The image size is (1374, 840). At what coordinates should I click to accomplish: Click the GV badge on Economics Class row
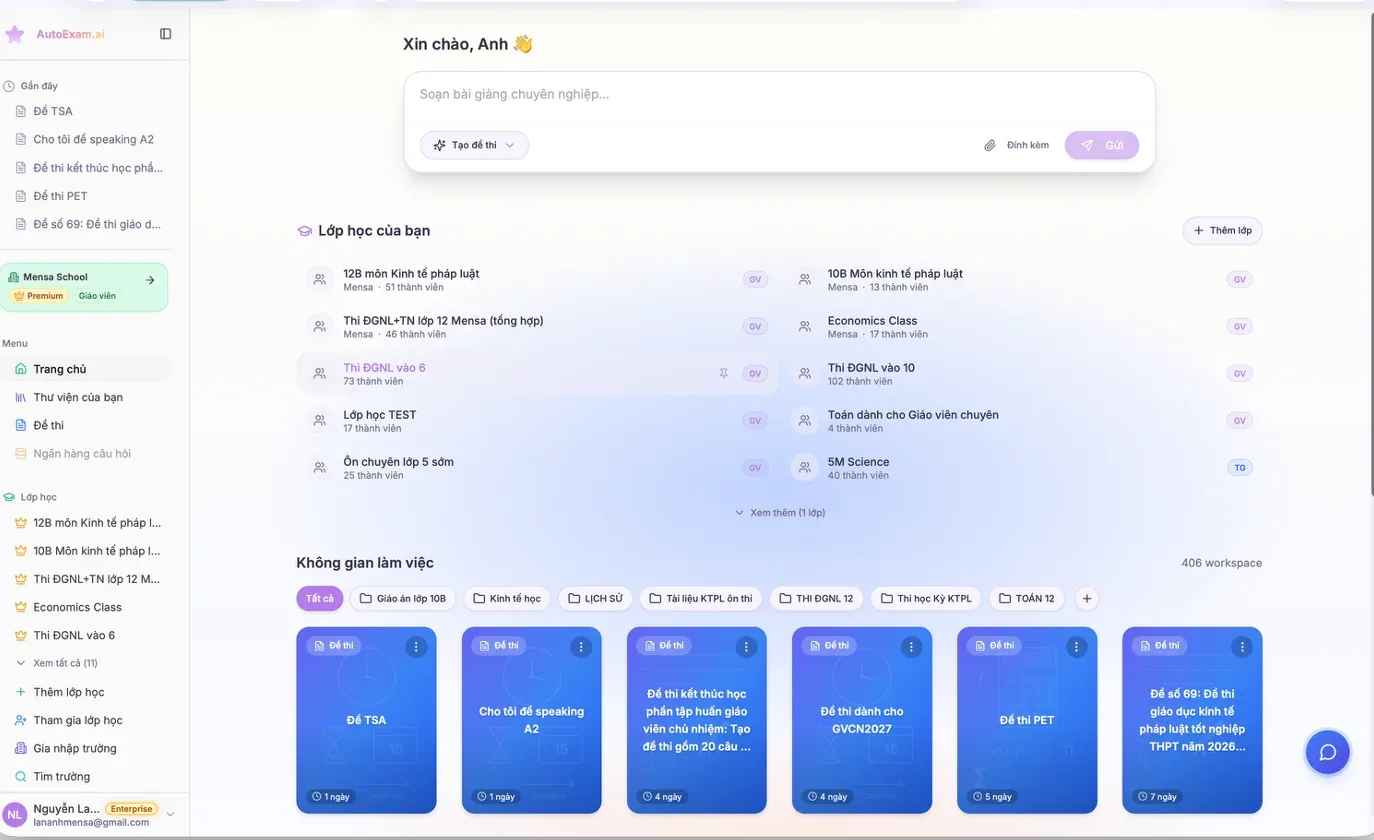pos(1240,326)
